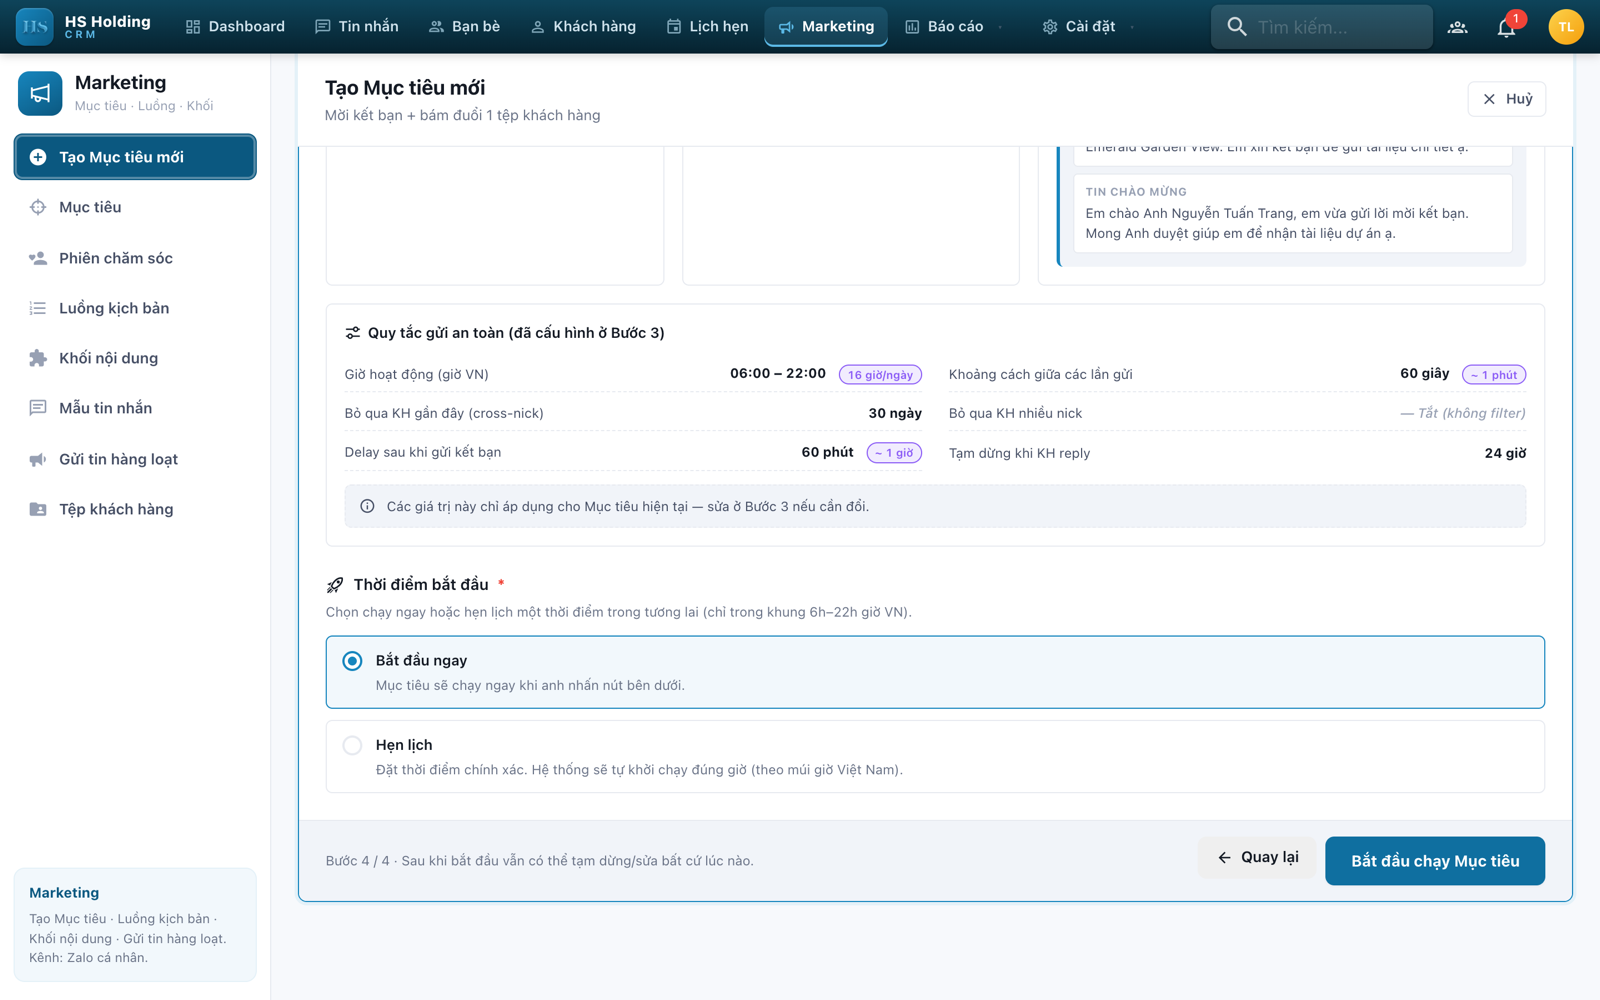Select the Hẹn lịch radio button

point(352,745)
